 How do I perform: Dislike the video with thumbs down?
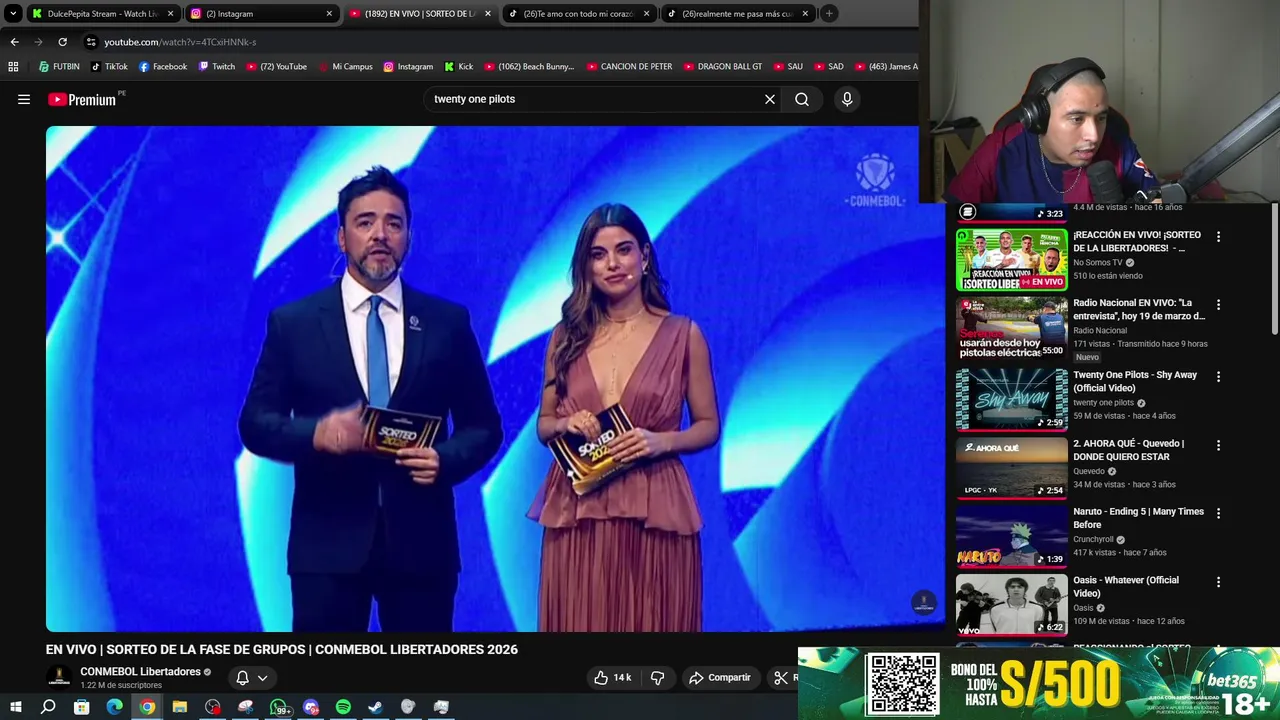click(657, 678)
